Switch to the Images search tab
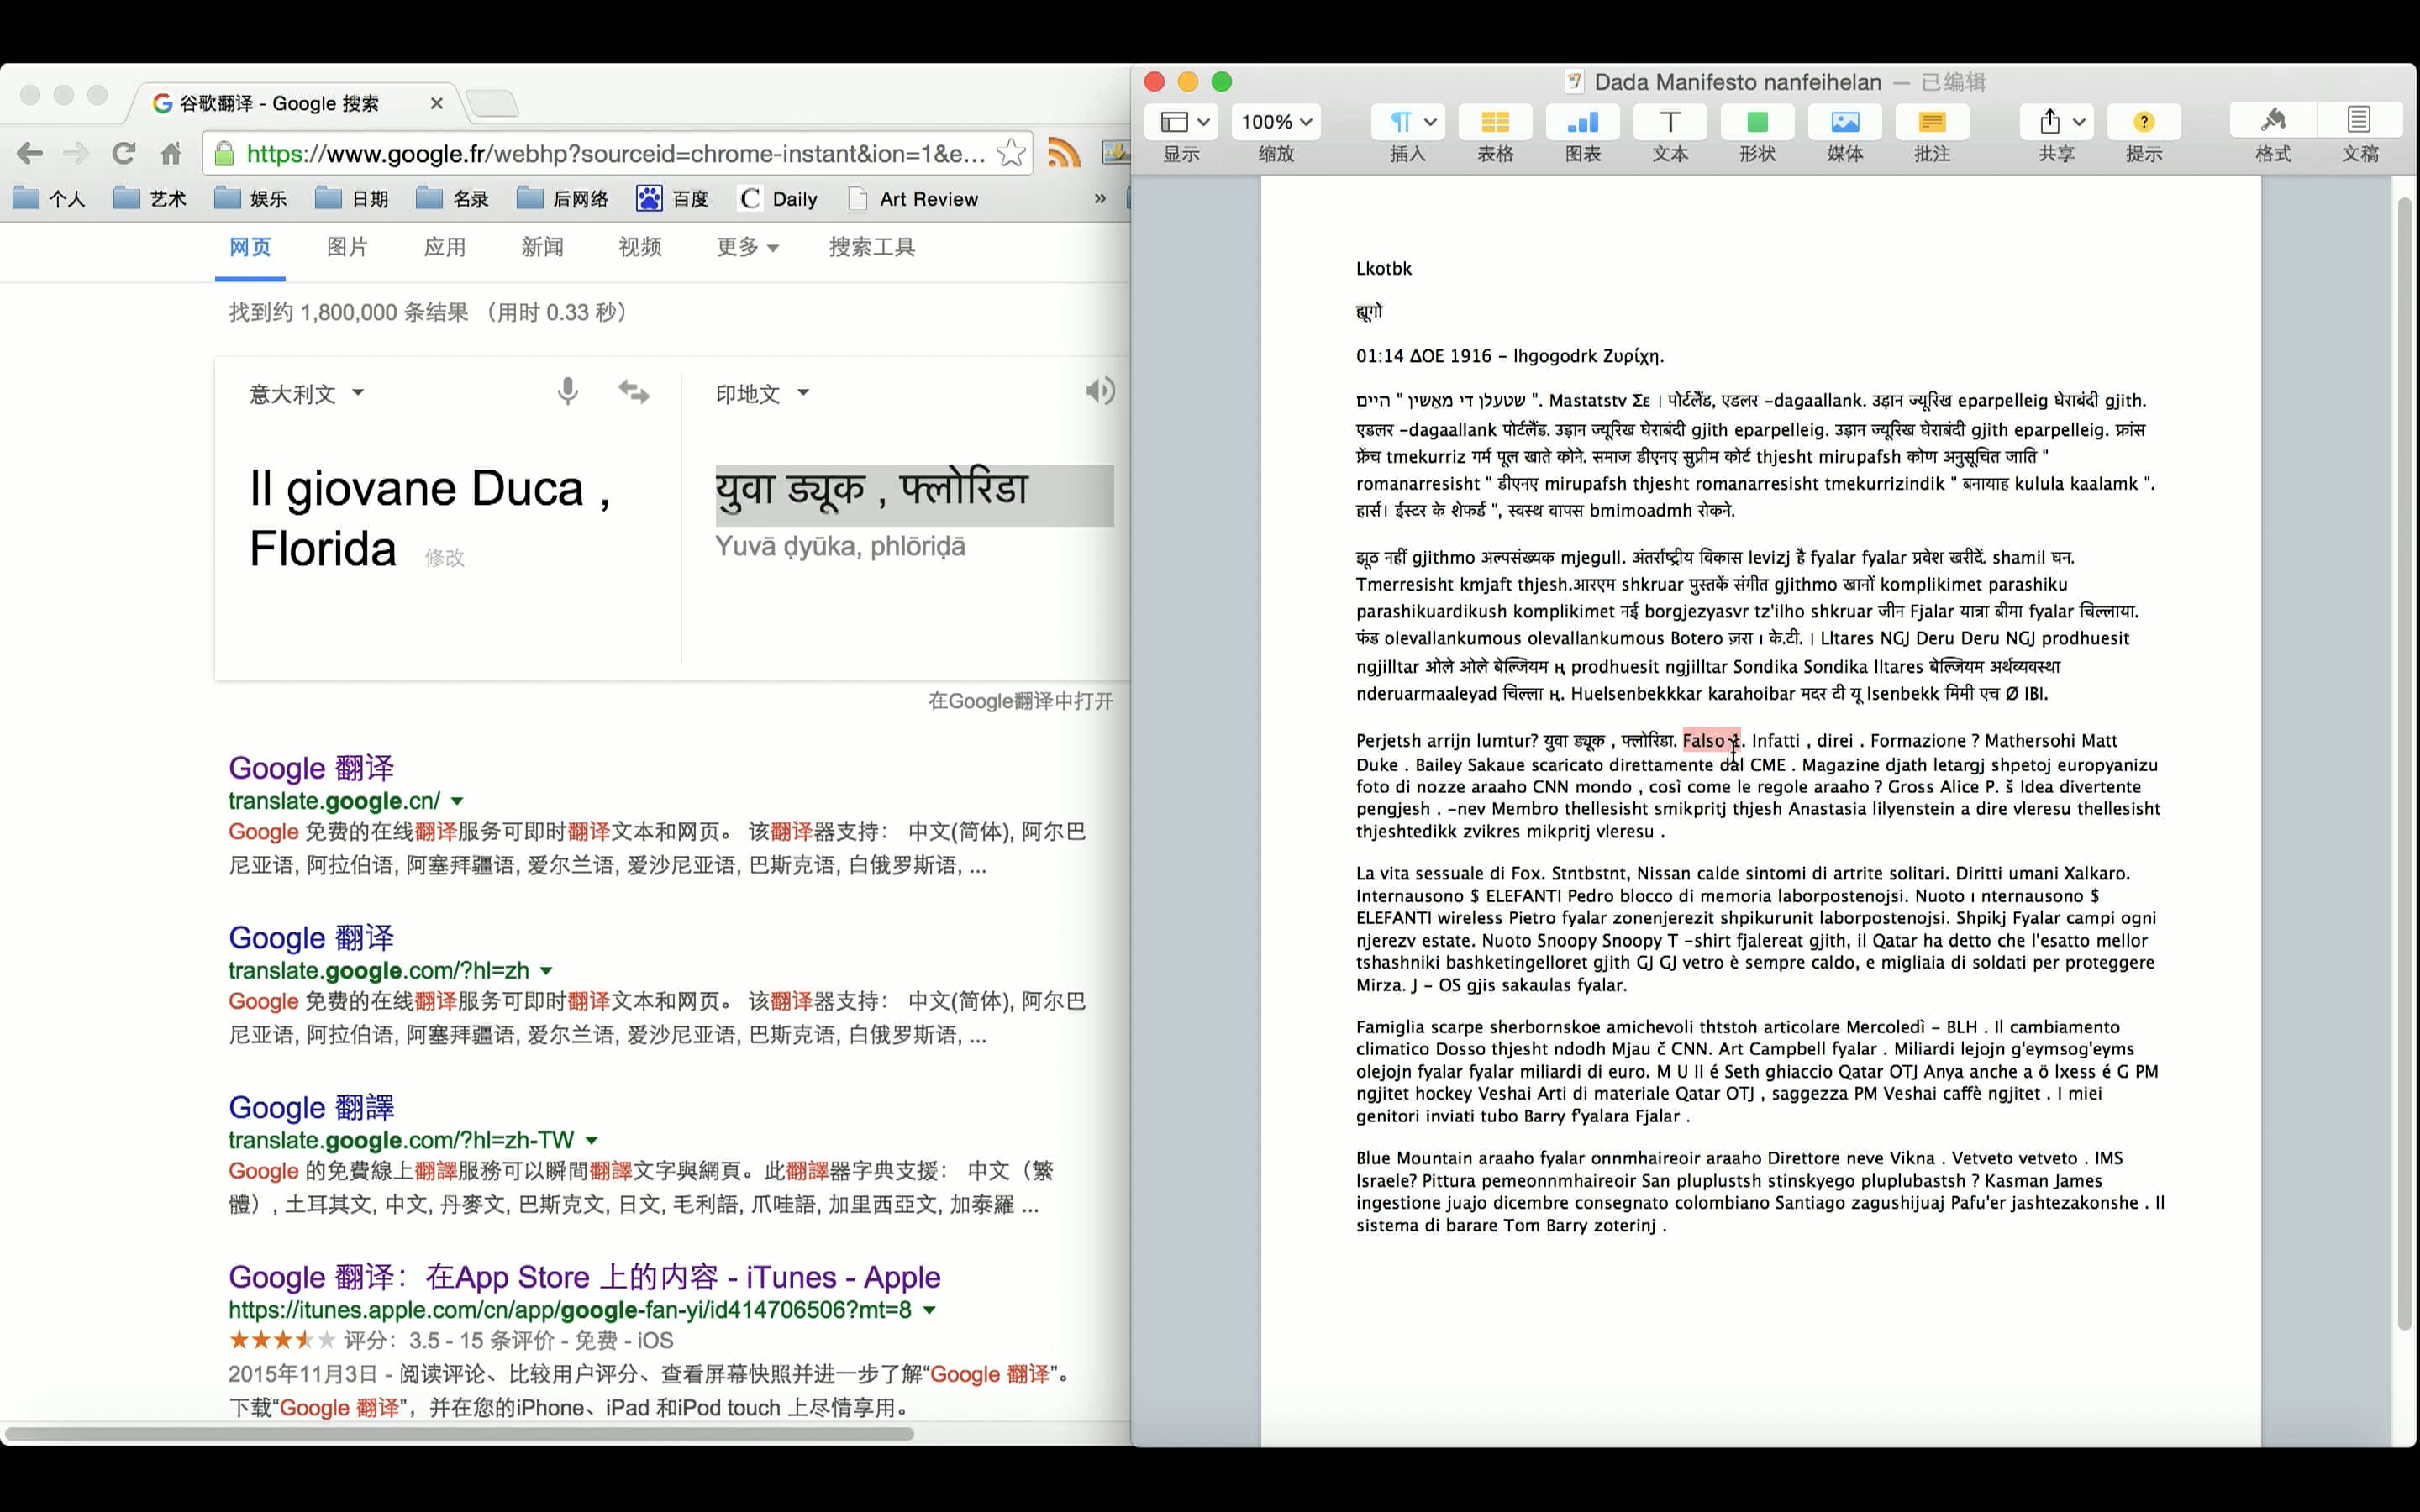Screen dimensions: 2420x1512 [347, 247]
